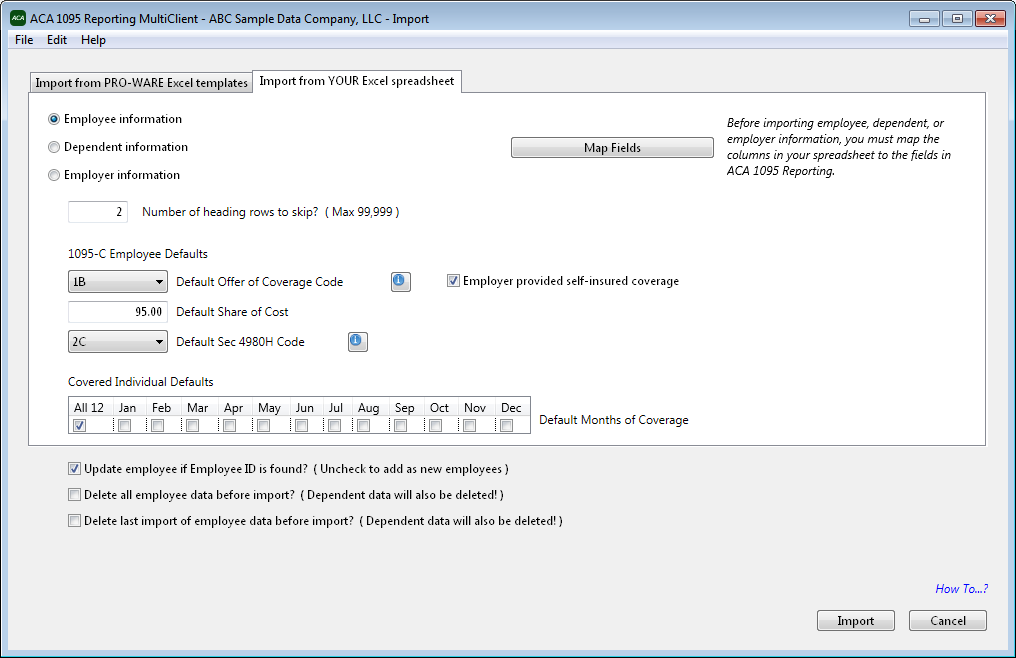Click the Default Share of Cost field
This screenshot has height=658, width=1016.
[117, 312]
